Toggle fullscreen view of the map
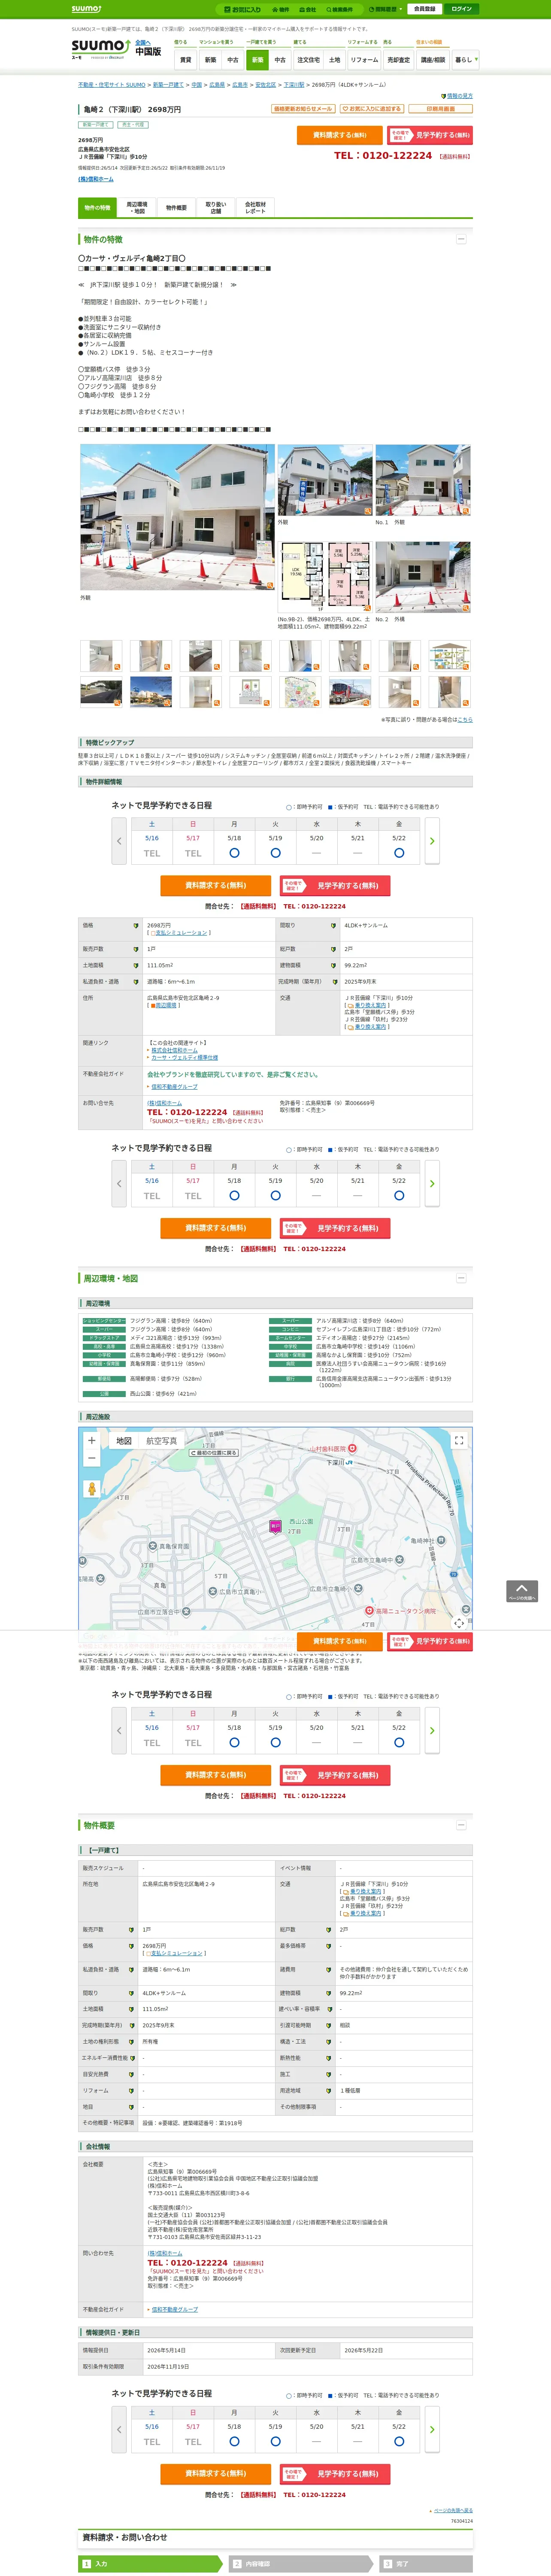This screenshot has width=551, height=2576. pyautogui.click(x=459, y=1441)
